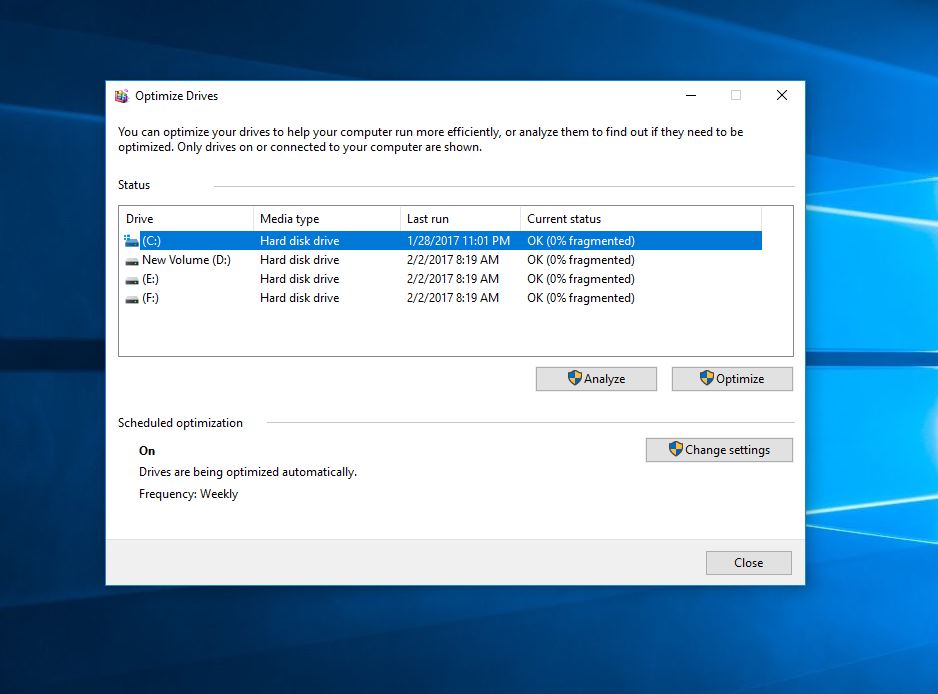Select the (C:) drive icon
The width and height of the screenshot is (938, 694).
coord(132,241)
